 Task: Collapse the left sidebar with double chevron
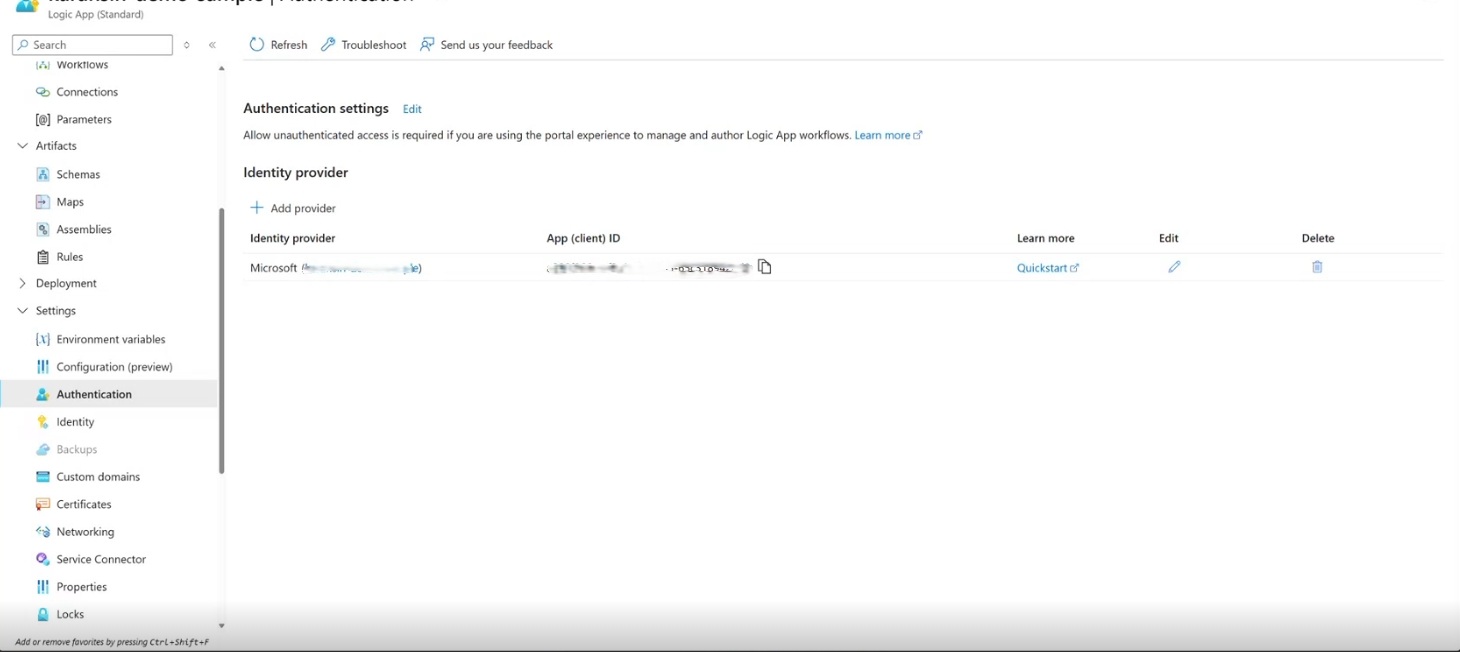pos(211,44)
